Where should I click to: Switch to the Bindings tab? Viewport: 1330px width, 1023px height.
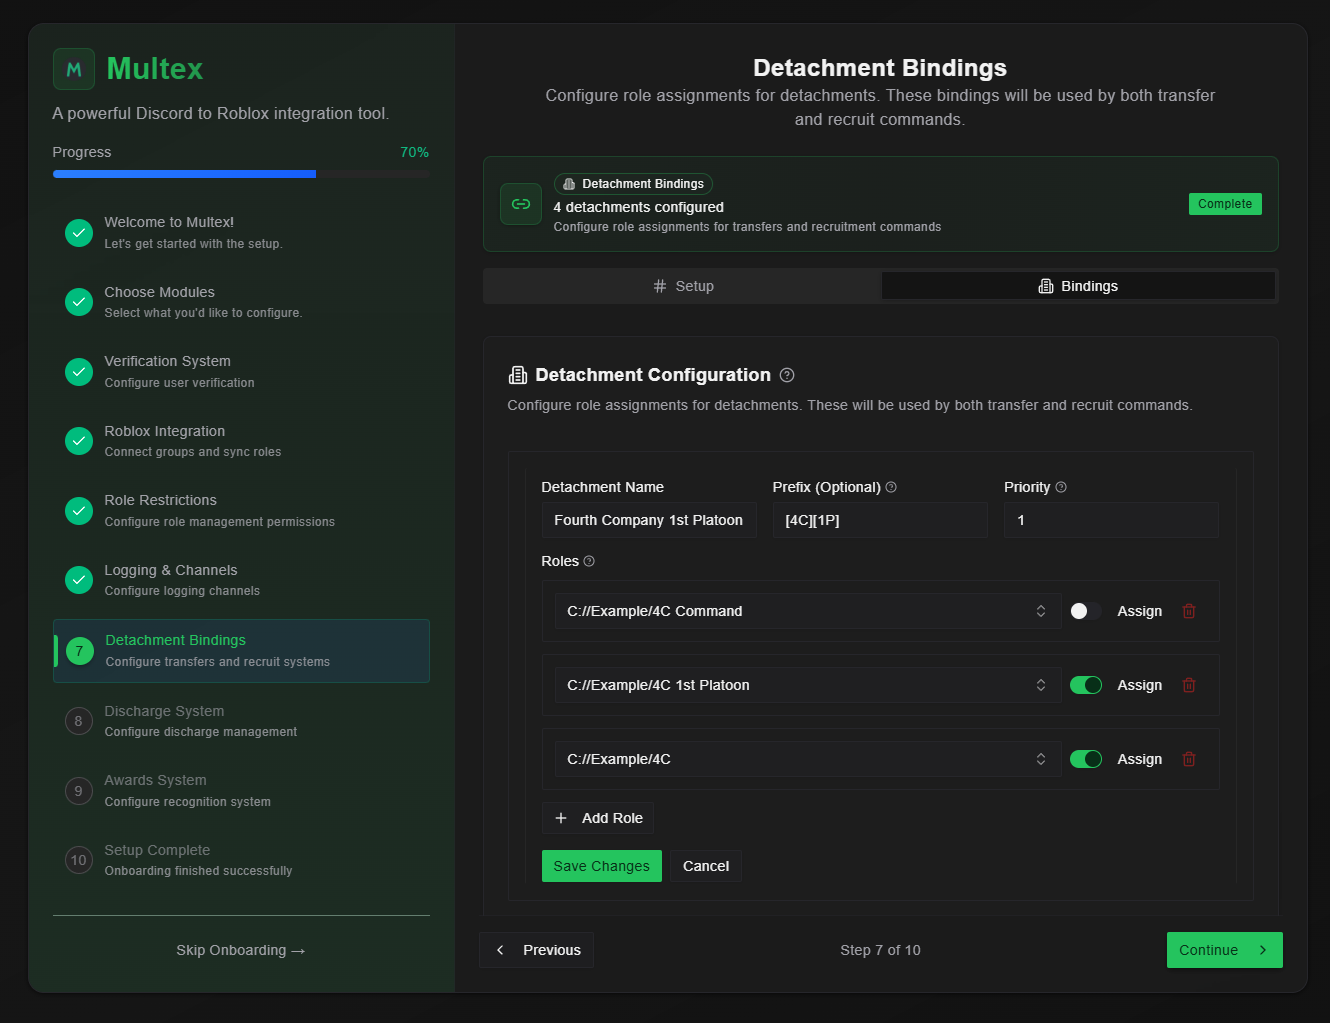[x=1078, y=286]
